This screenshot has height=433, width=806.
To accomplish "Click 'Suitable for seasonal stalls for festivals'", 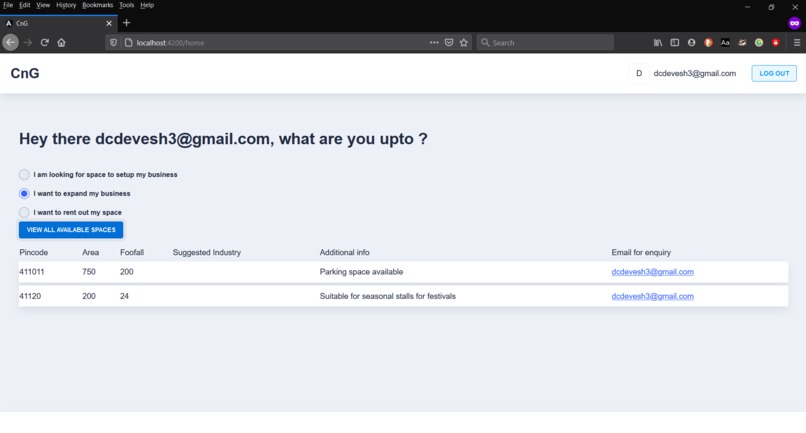I will [x=388, y=296].
